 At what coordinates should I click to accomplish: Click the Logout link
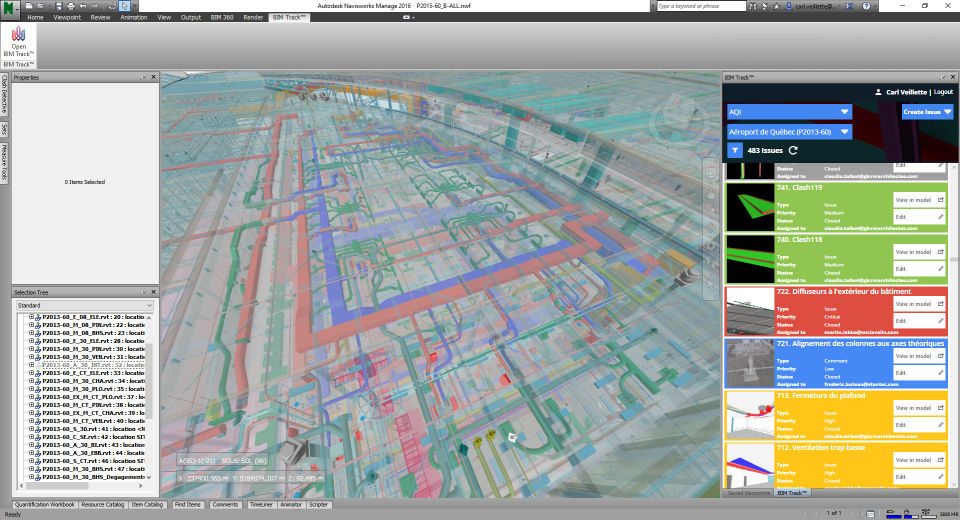pos(944,91)
